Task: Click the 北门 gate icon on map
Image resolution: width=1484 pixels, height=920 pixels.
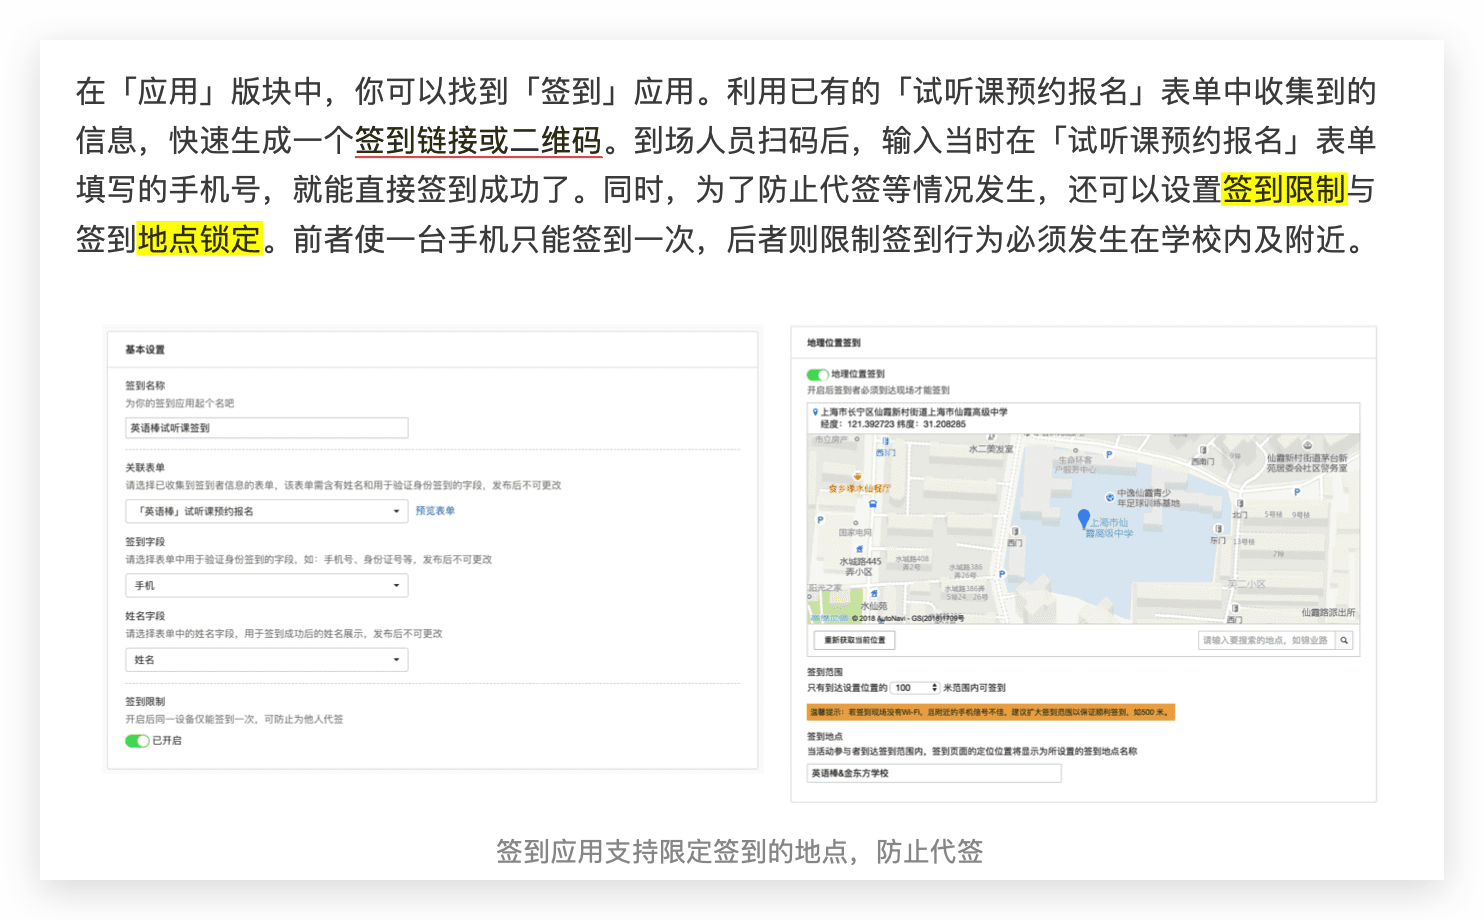Action: (1240, 503)
